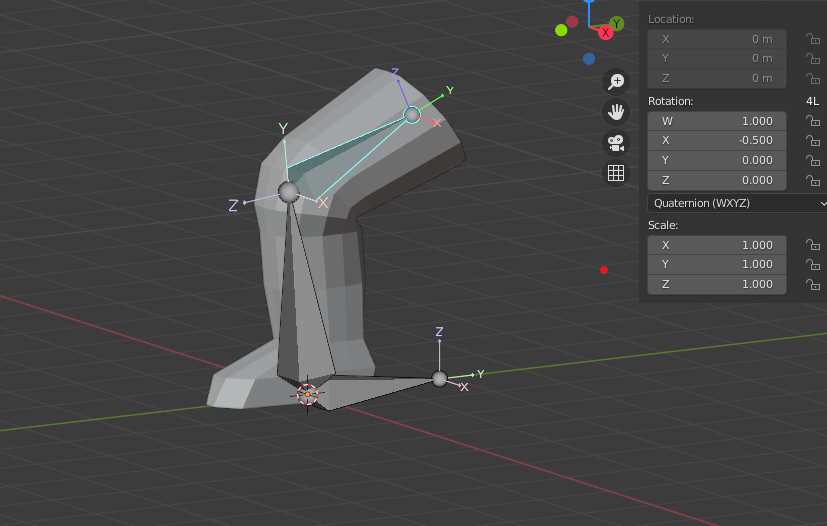Lock Rotation X with its padlock
This screenshot has width=827, height=526.
pos(813,141)
